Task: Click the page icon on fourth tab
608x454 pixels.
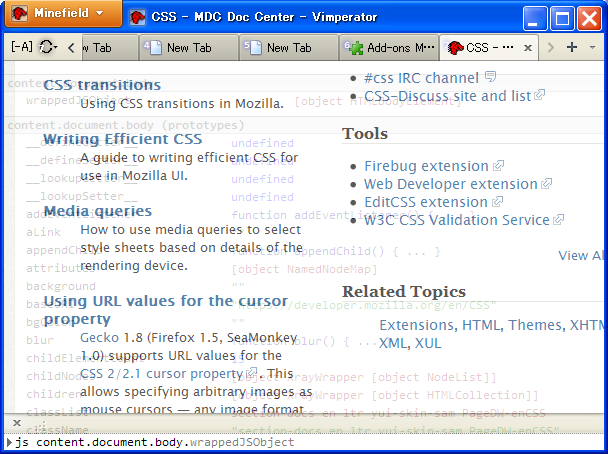Action: pyautogui.click(x=155, y=48)
